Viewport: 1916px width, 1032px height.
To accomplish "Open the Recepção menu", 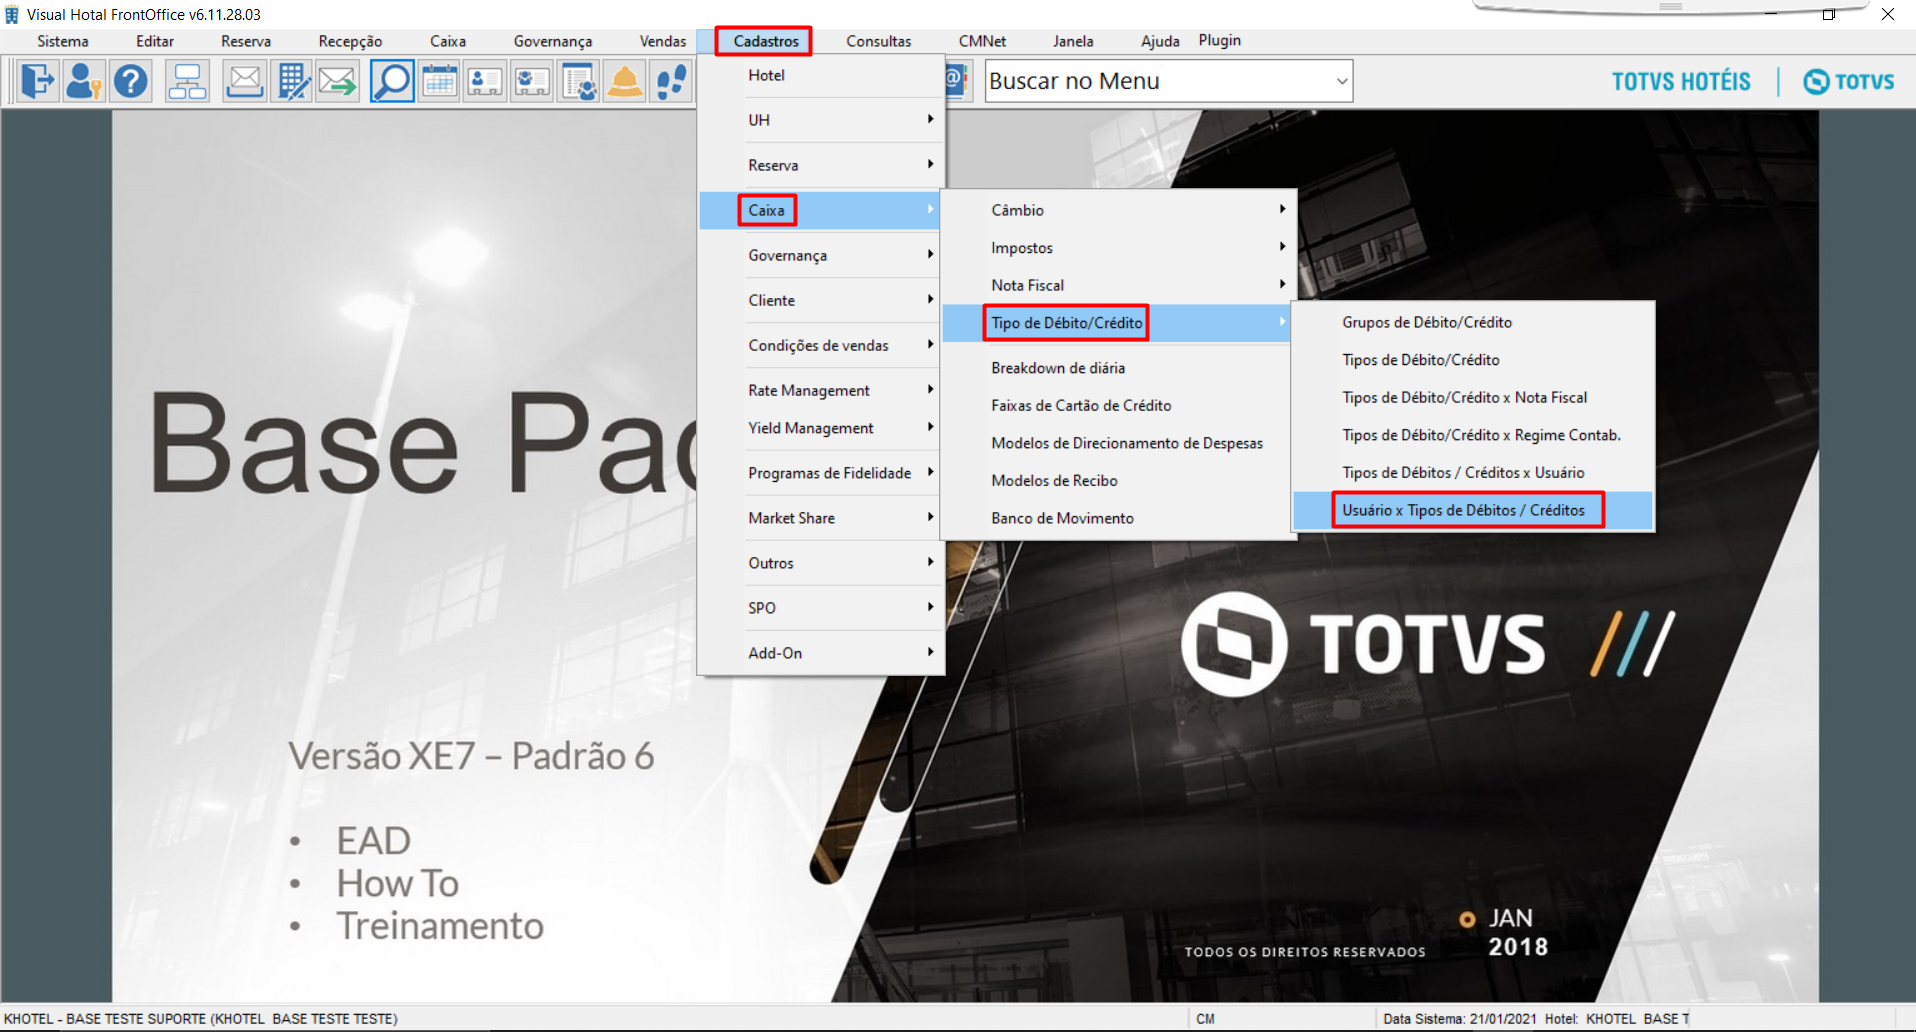I will tap(350, 41).
